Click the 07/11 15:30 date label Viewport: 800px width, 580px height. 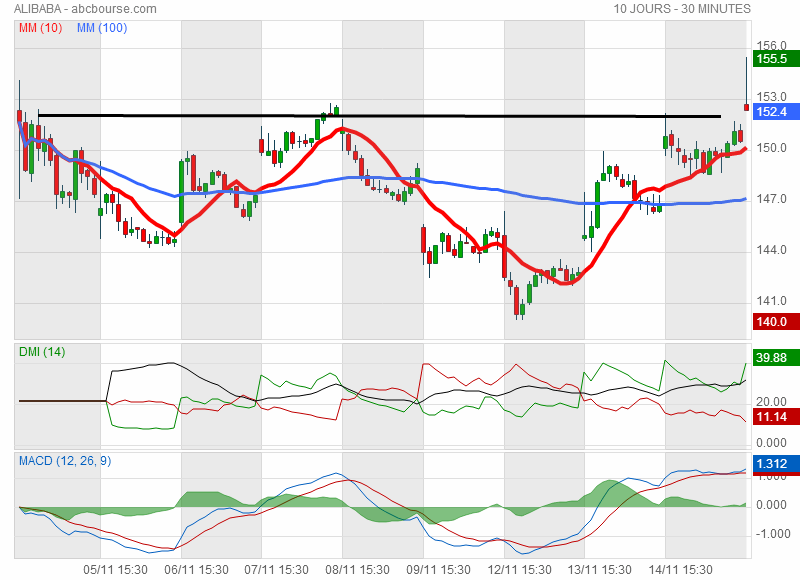[x=277, y=570]
